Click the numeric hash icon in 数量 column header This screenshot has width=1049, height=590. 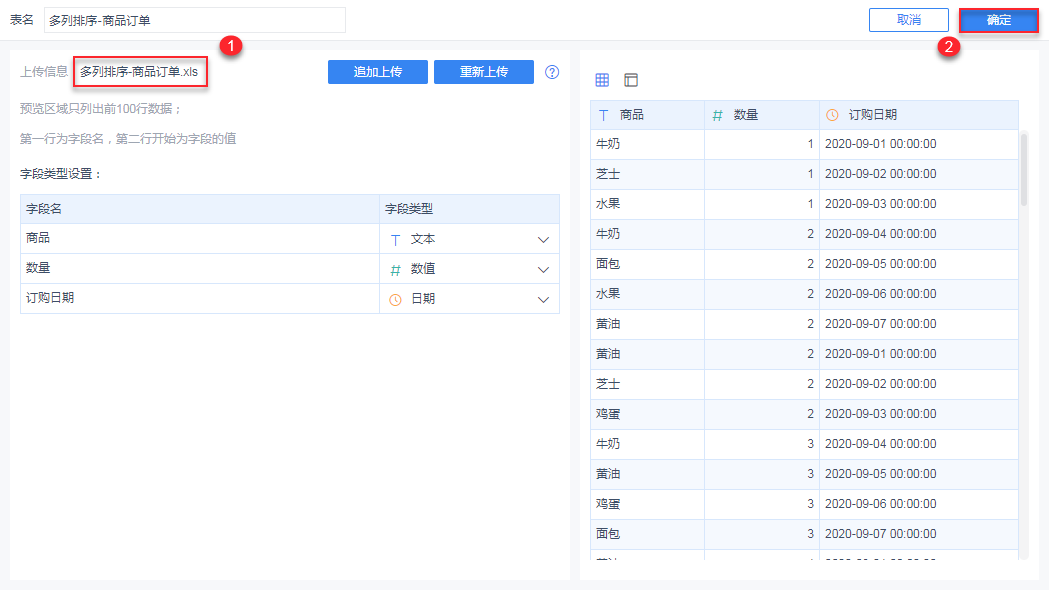pos(717,115)
